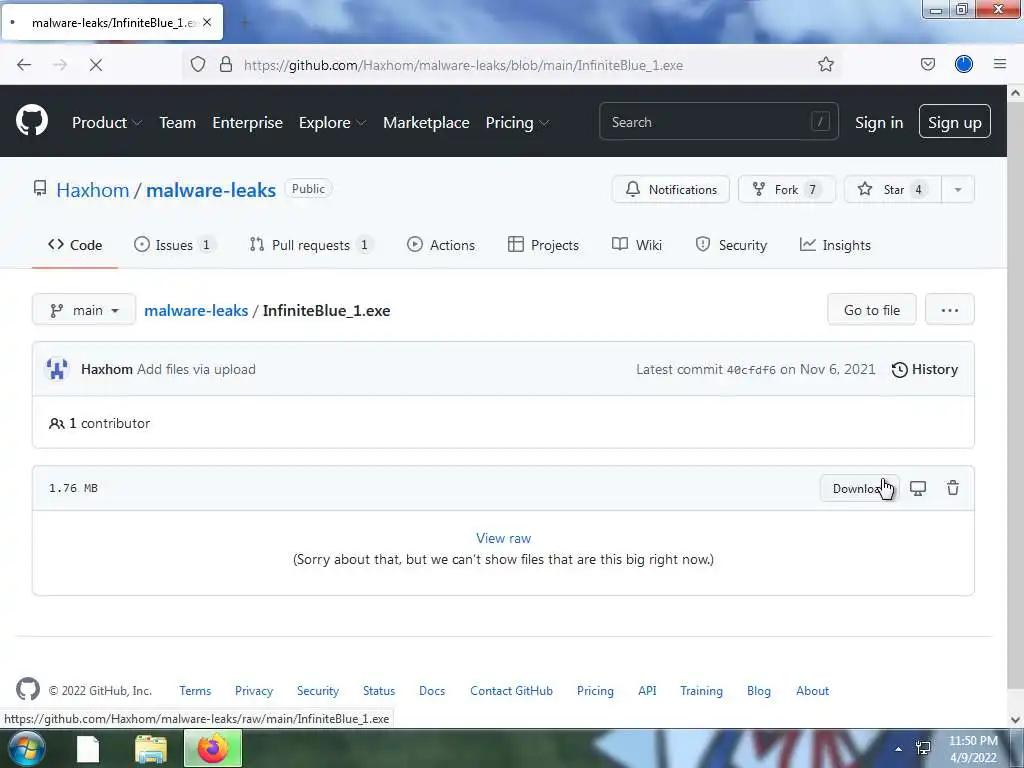Expand the Explore dropdown menu

(332, 123)
